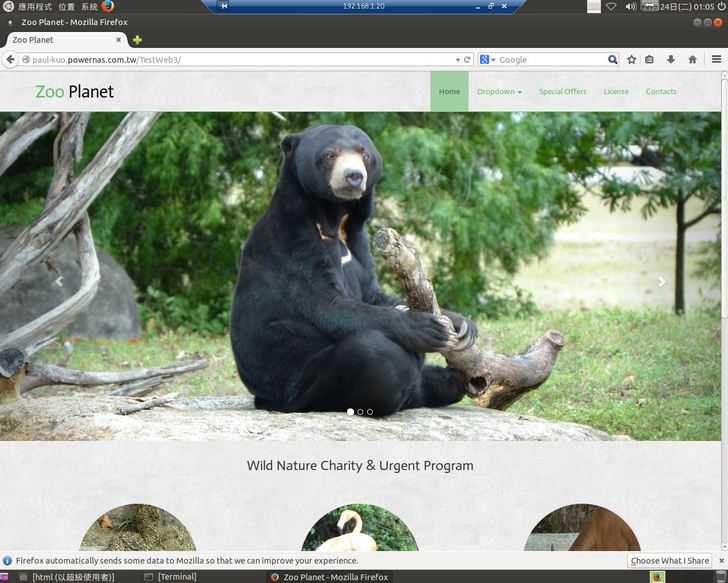Screen dimensions: 728x583
Task: Click the network indicator in the top panel
Action: point(611,6)
